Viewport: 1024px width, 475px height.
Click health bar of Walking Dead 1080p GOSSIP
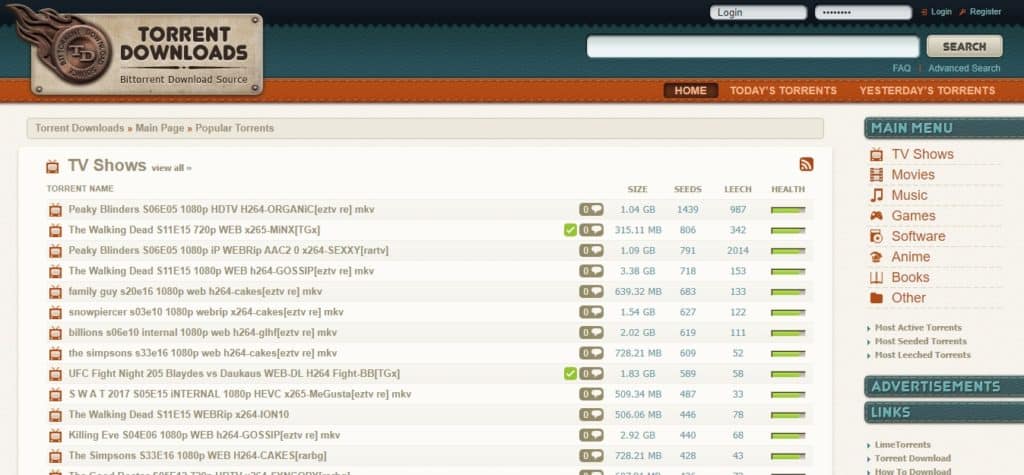coord(788,271)
